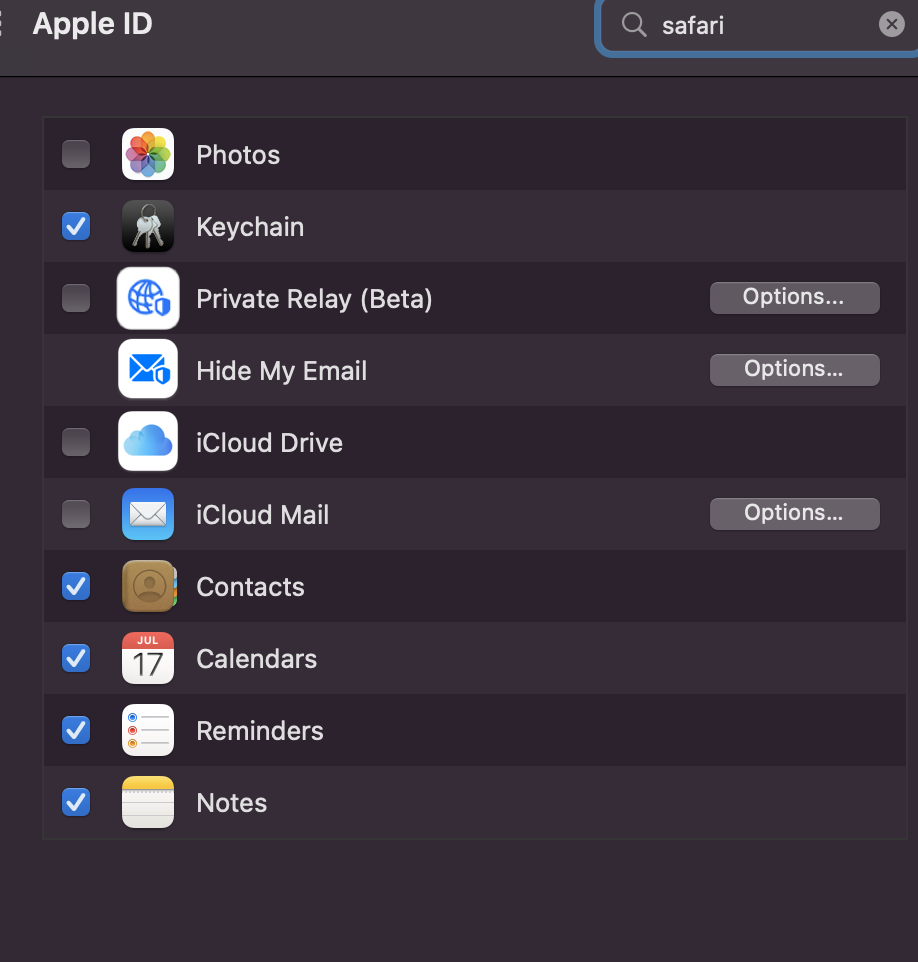Click the Calendars label

pyautogui.click(x=256, y=659)
